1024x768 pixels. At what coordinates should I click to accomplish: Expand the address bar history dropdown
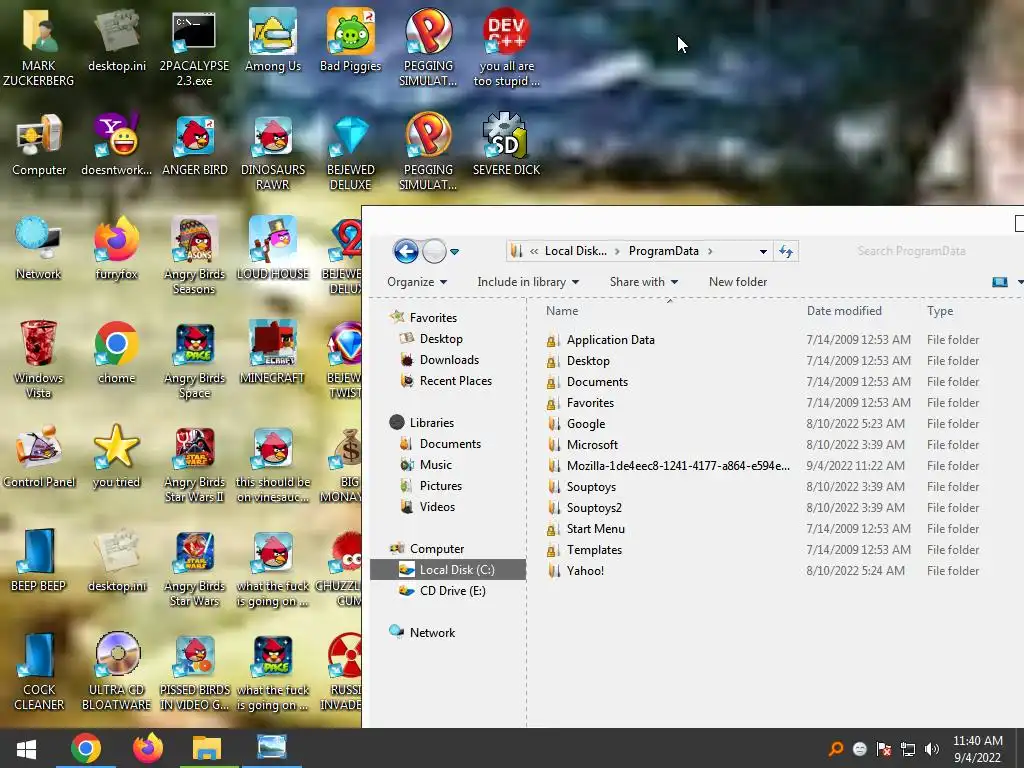[x=763, y=251]
